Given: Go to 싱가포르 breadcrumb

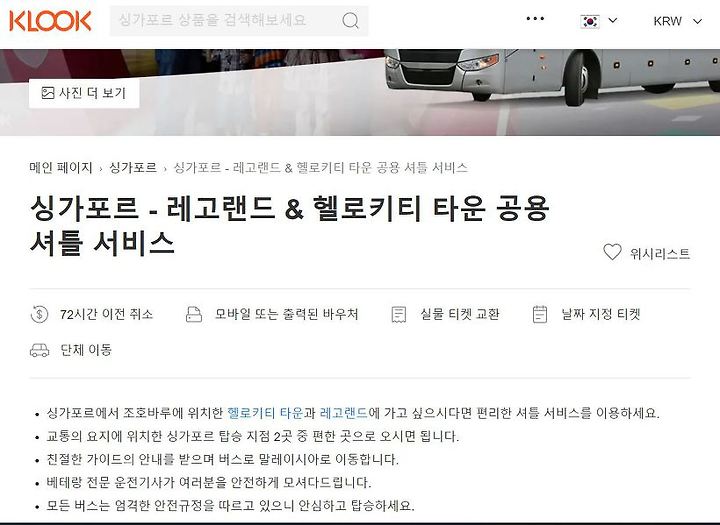Looking at the screenshot, I should tap(133, 168).
